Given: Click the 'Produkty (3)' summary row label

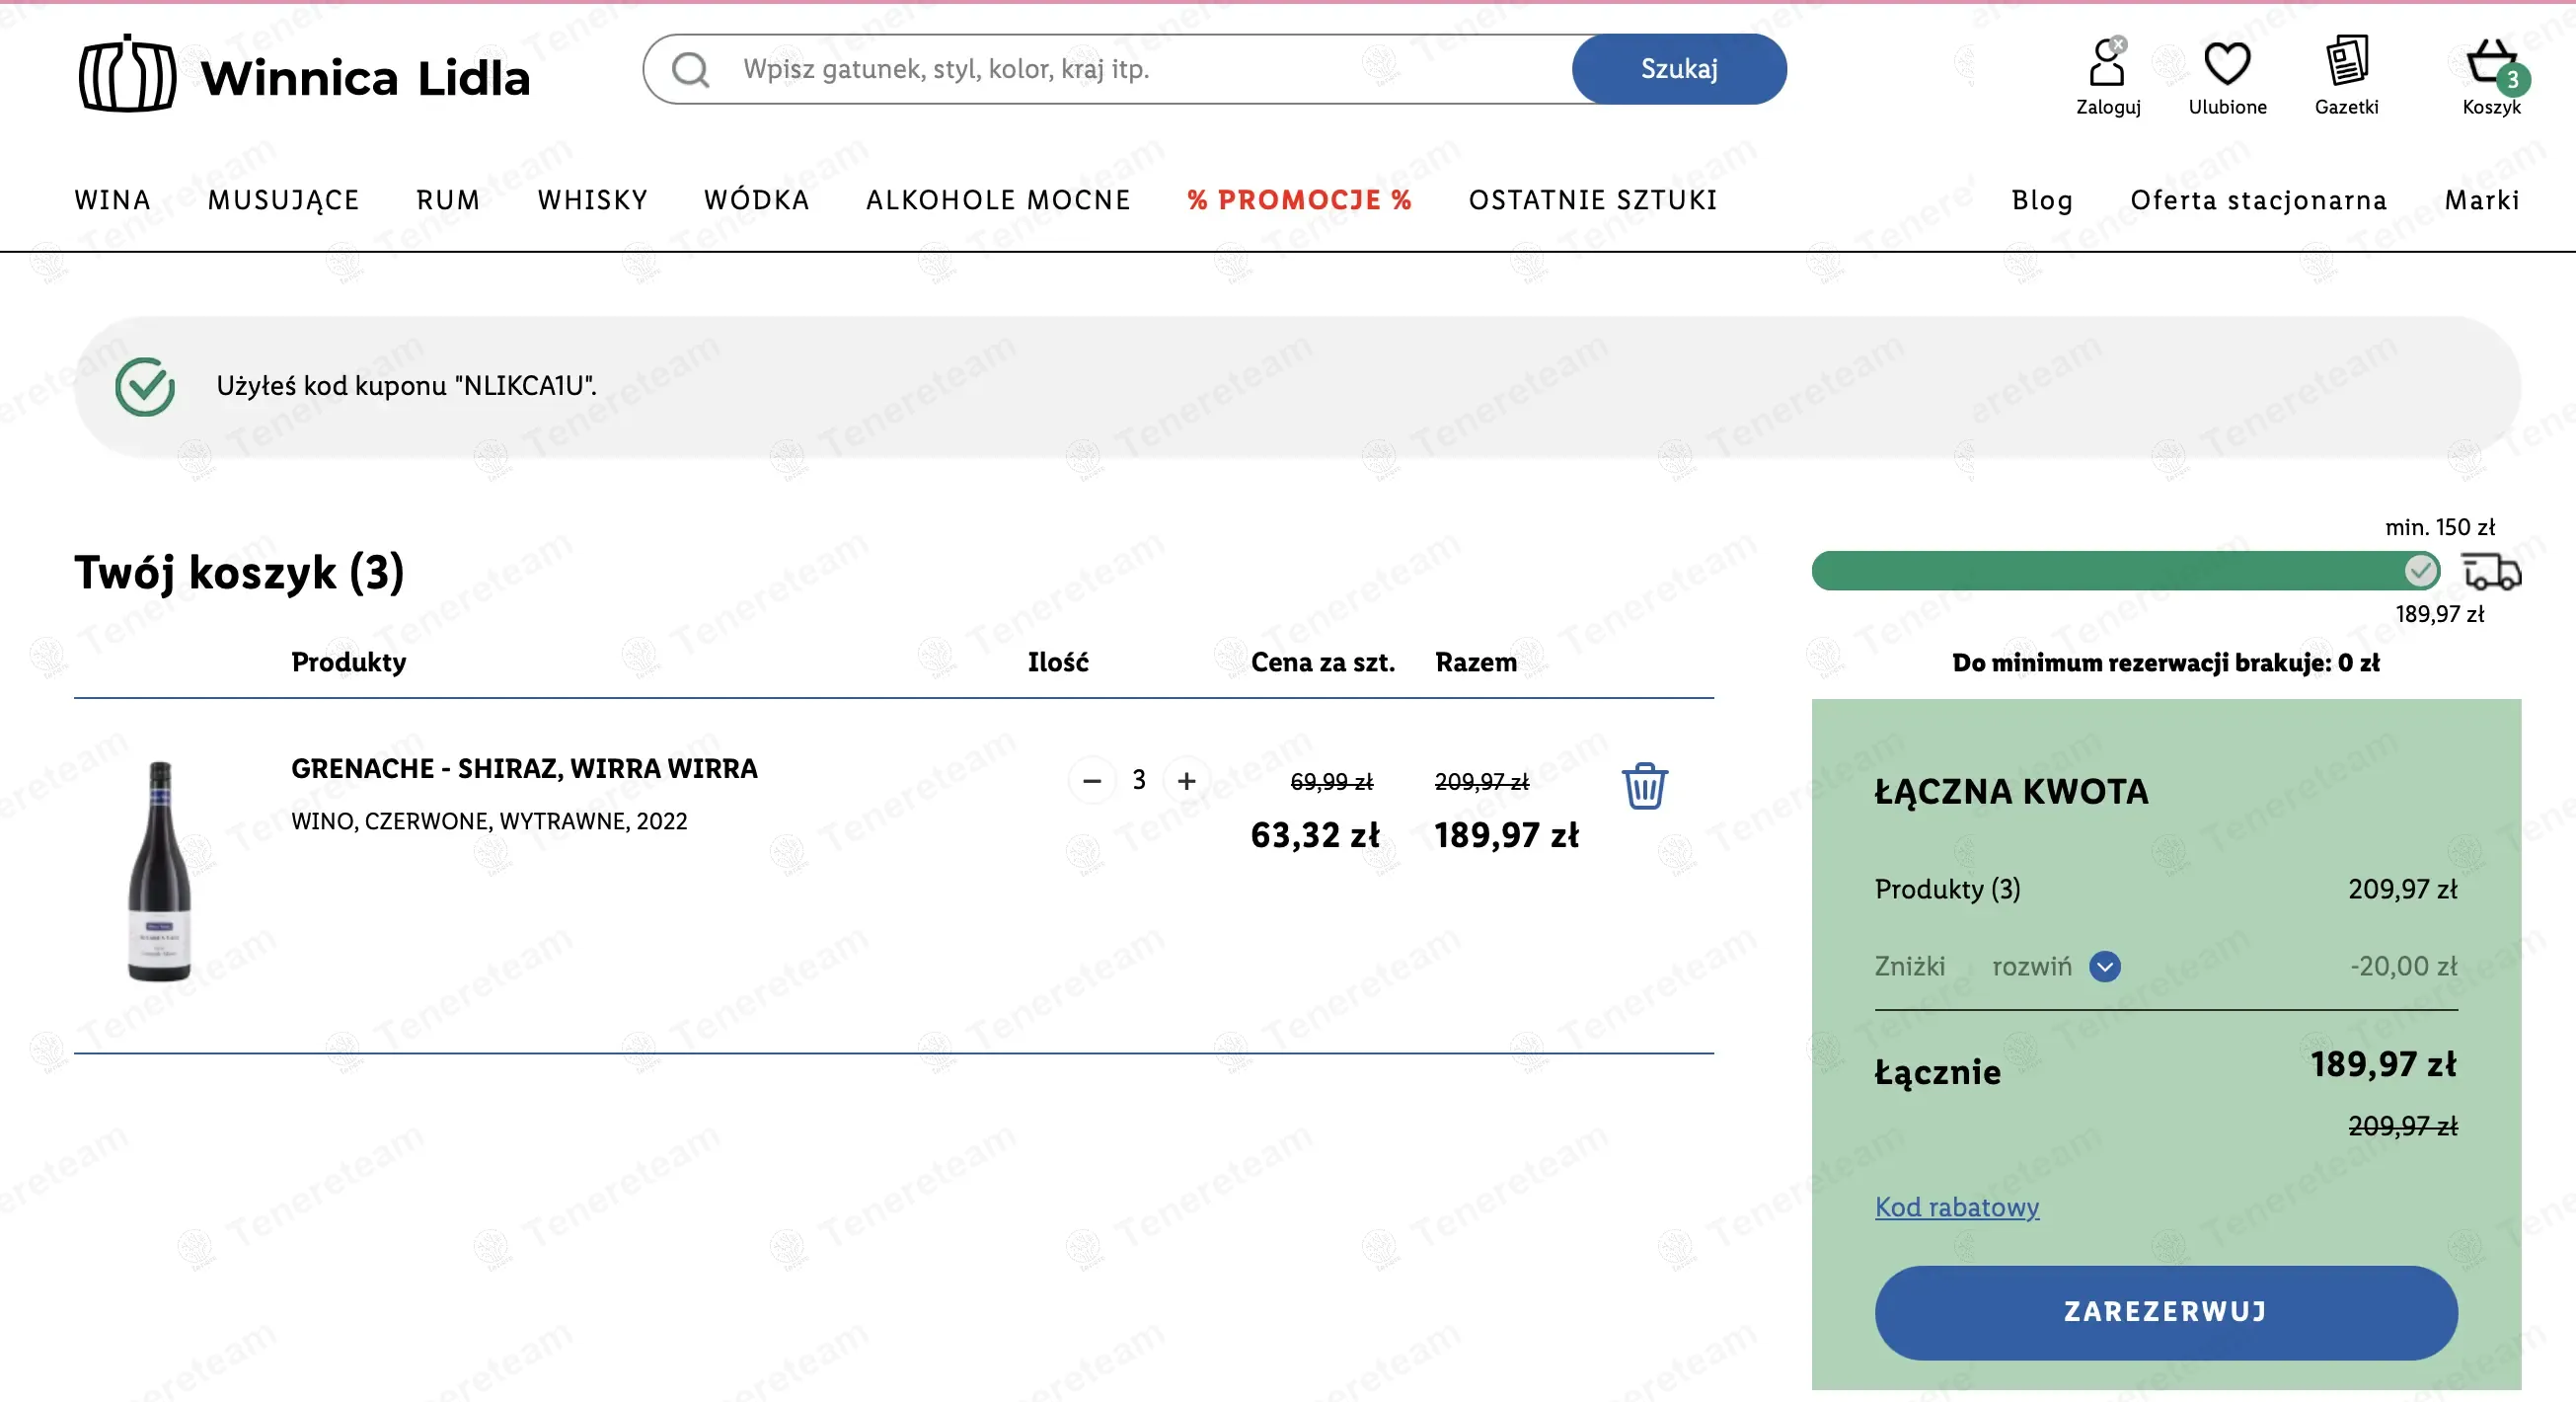Looking at the screenshot, I should (x=1947, y=889).
